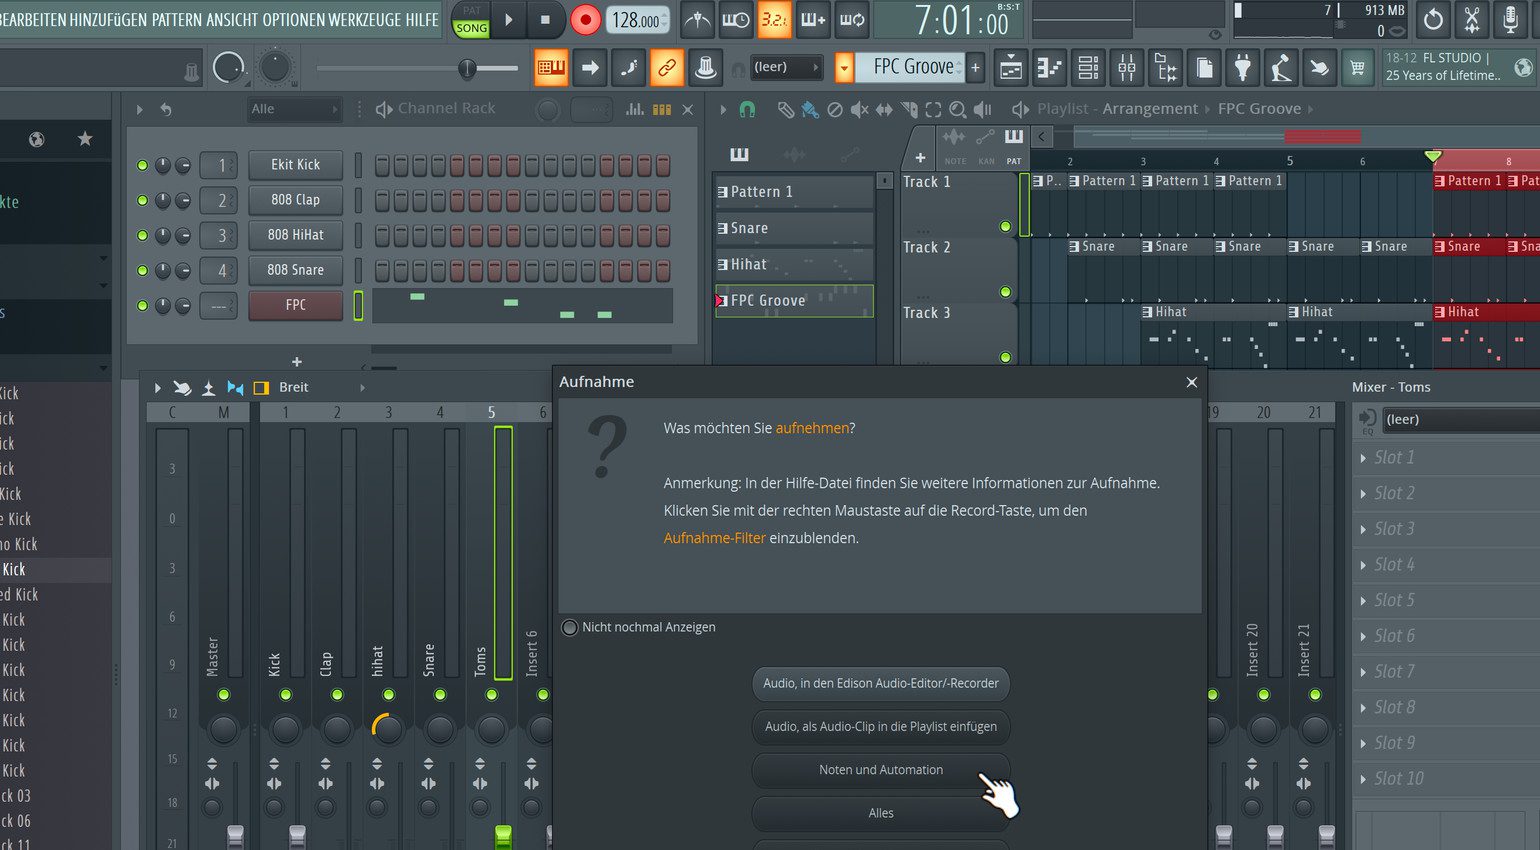This screenshot has width=1540, height=850.
Task: Choose 'Audio, als Audio-Clip in die Playlist einfügen'
Action: tap(881, 727)
